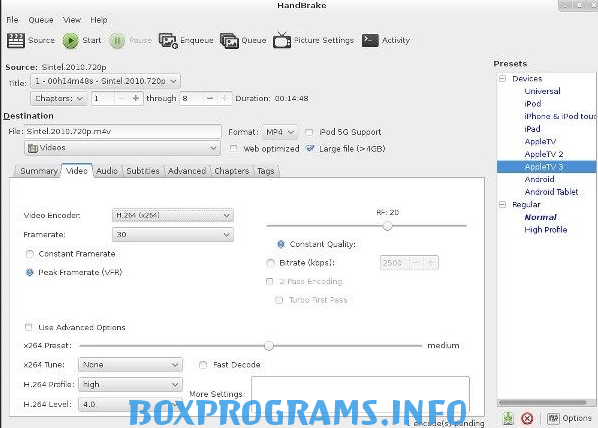The image size is (598, 428).
Task: Select the High Profile preset
Action: tap(546, 230)
